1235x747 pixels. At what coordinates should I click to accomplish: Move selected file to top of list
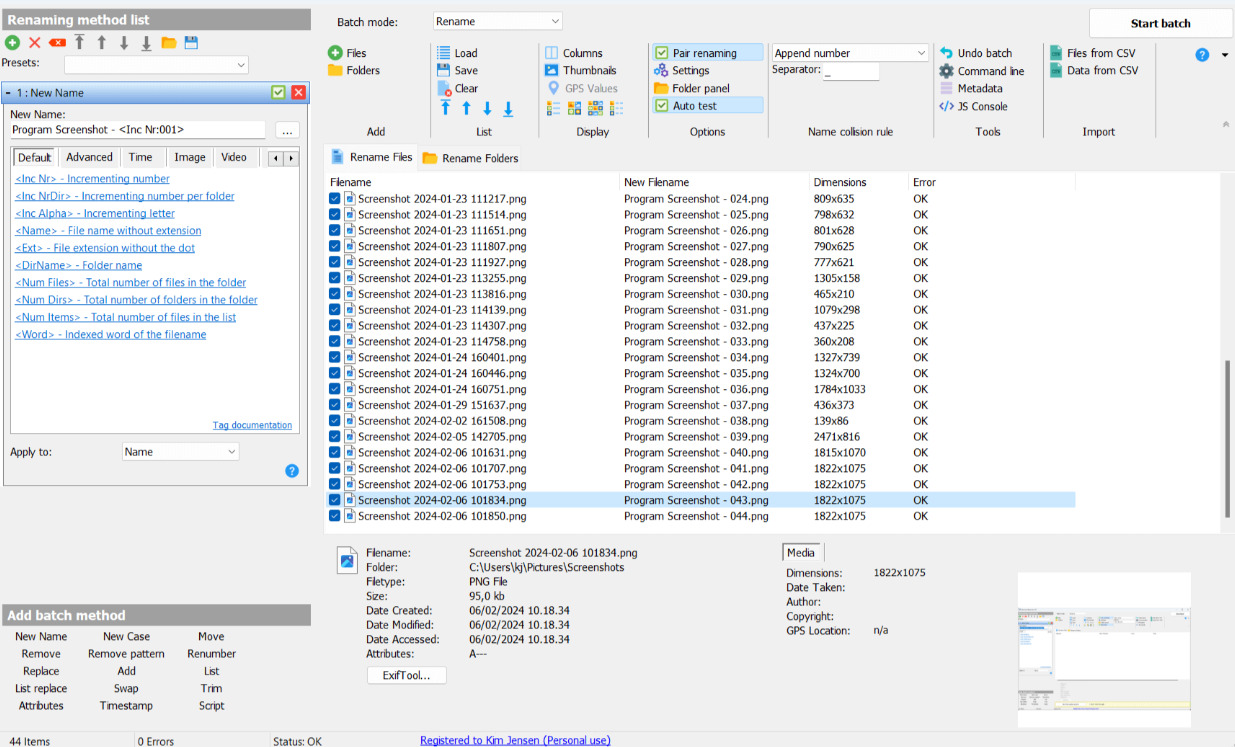tap(446, 108)
